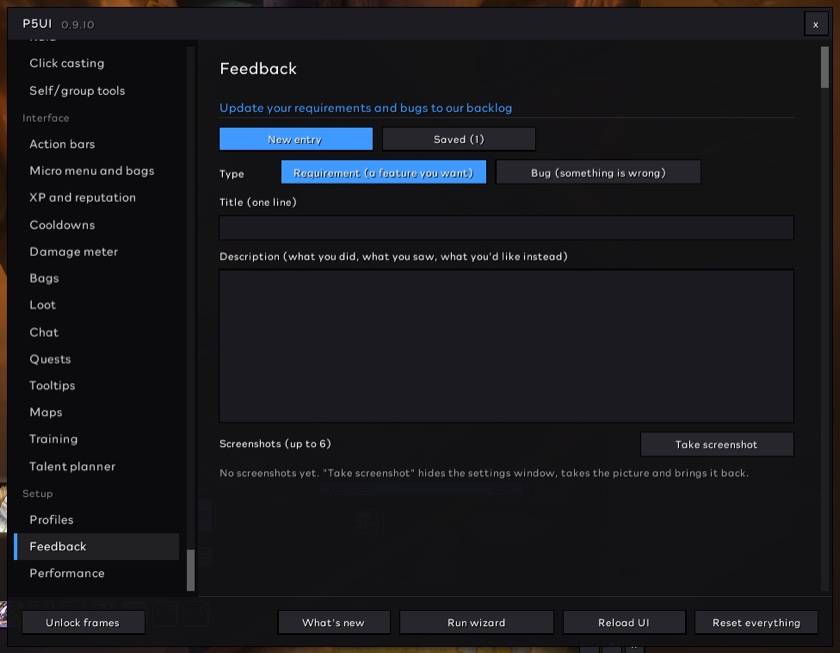Click Reset everything button

point(756,622)
